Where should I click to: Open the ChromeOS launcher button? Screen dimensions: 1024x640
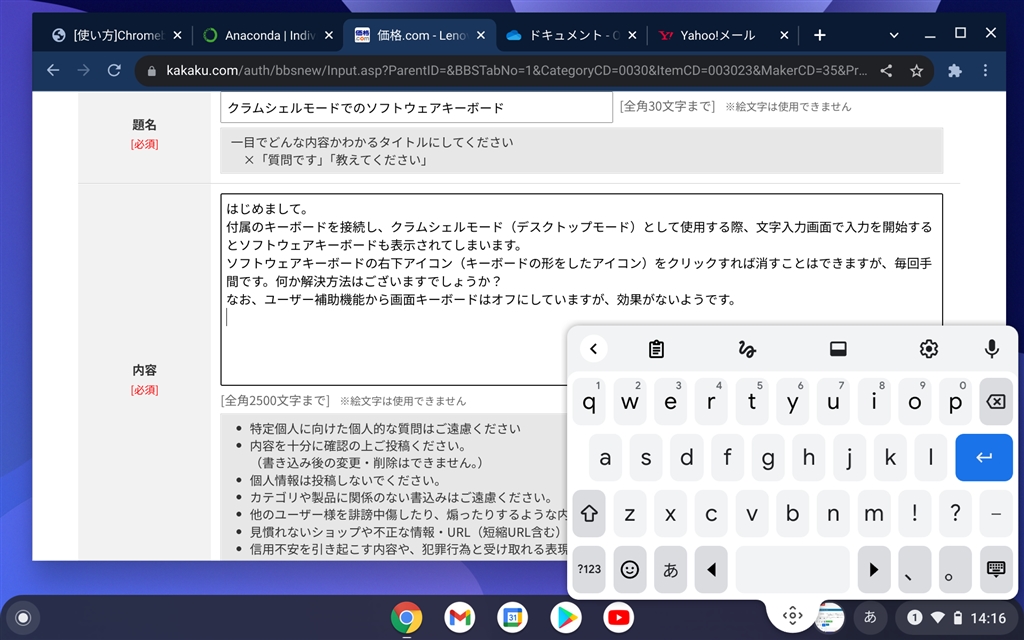(23, 618)
